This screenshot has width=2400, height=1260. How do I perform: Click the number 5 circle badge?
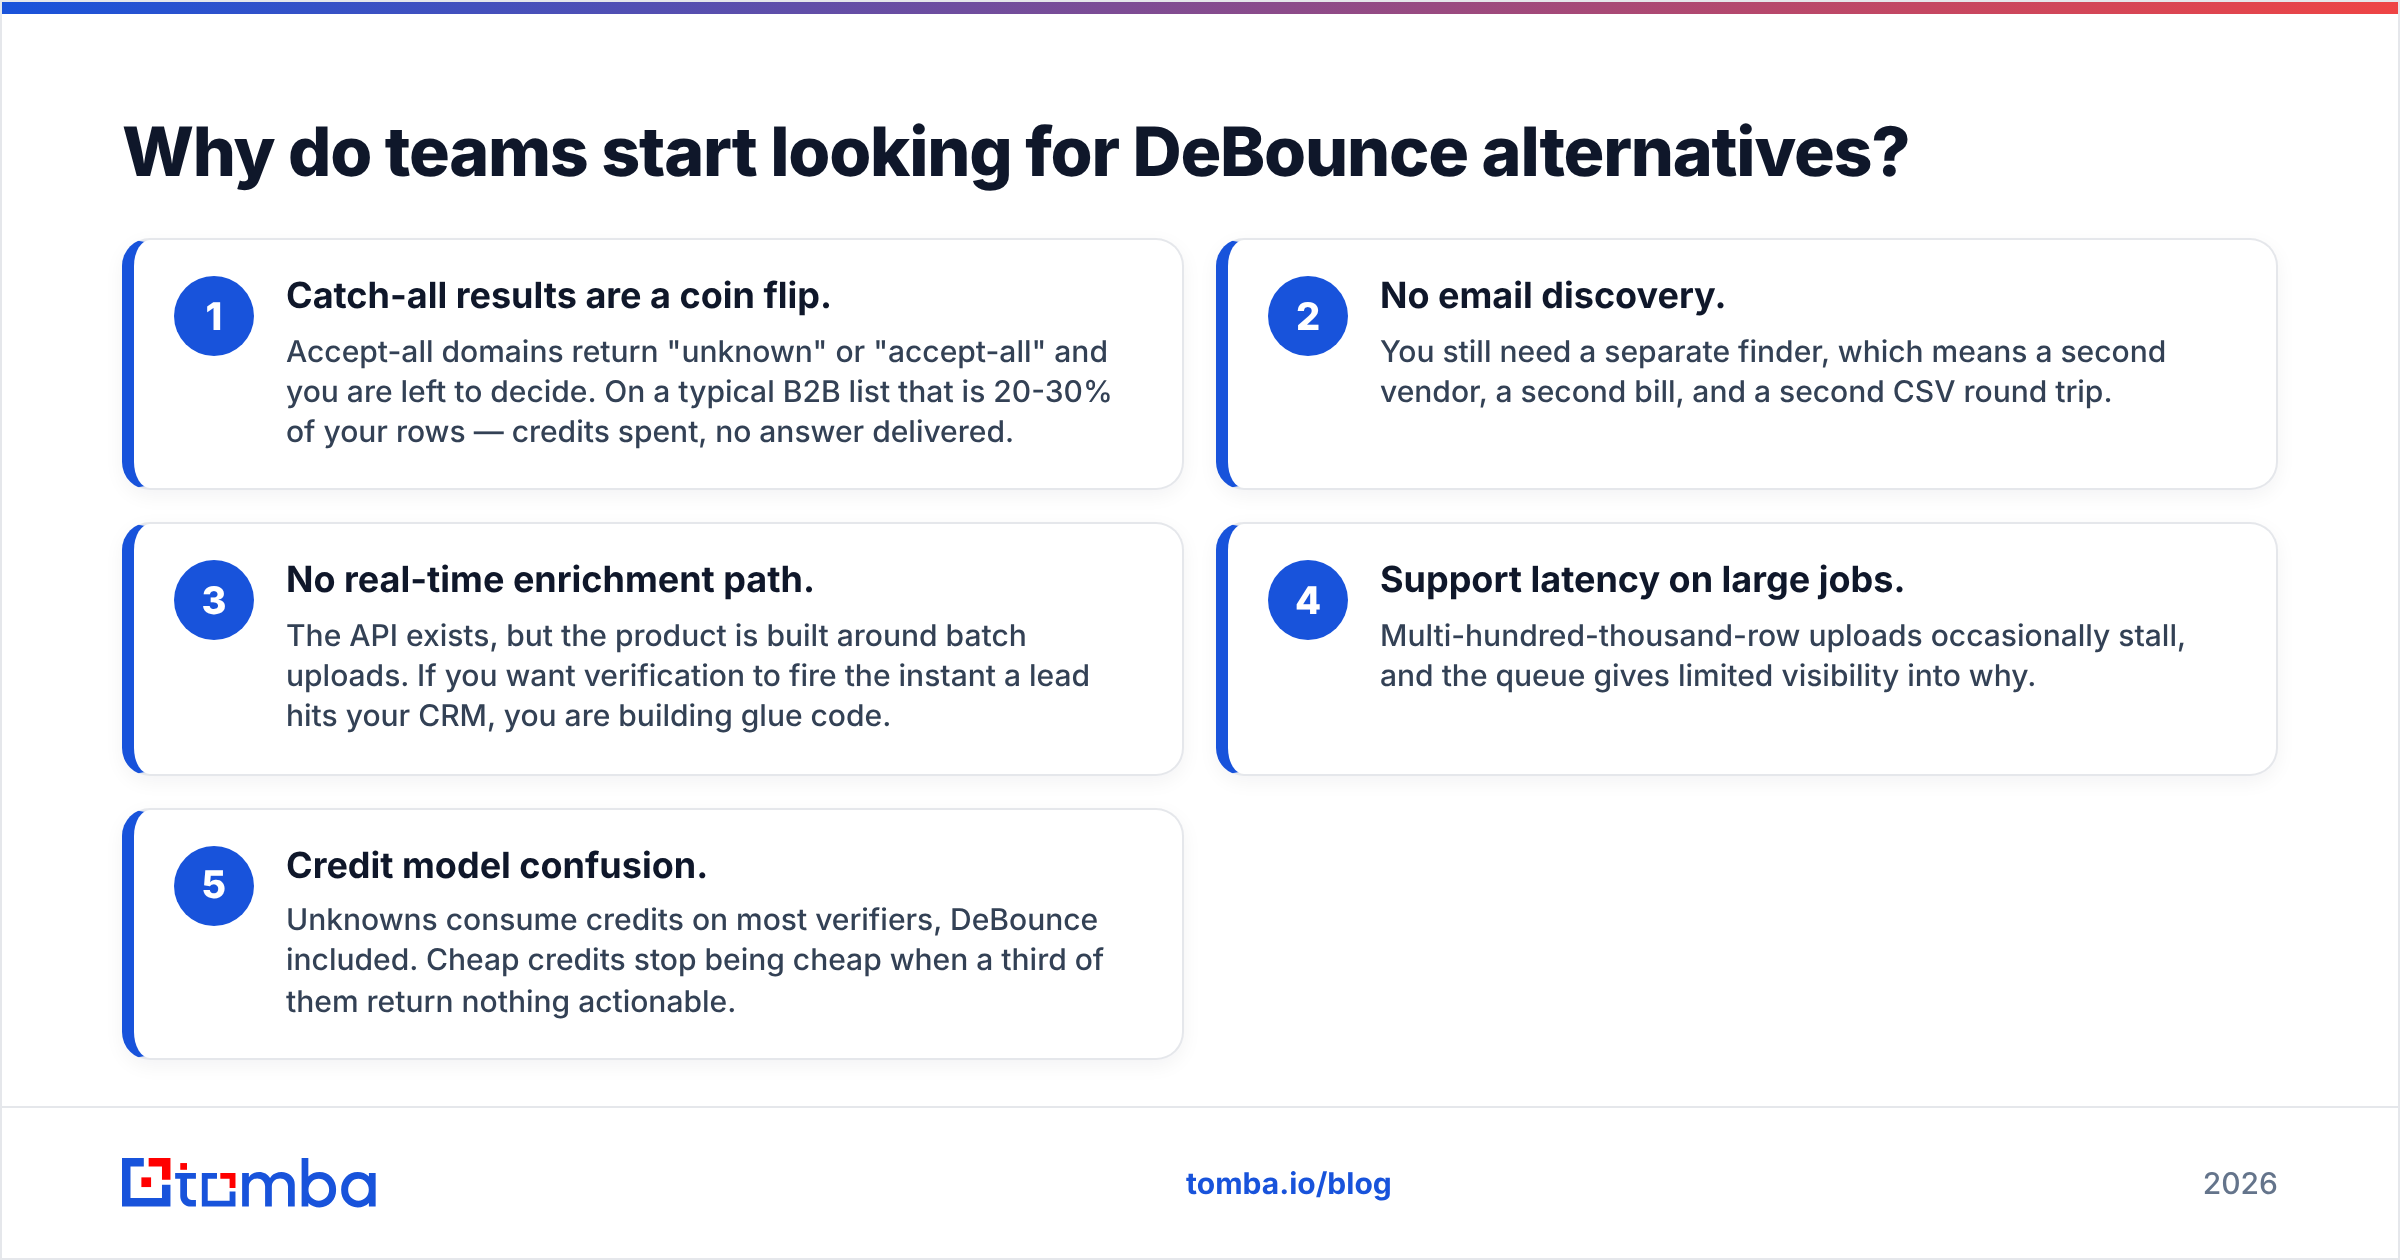pyautogui.click(x=214, y=885)
